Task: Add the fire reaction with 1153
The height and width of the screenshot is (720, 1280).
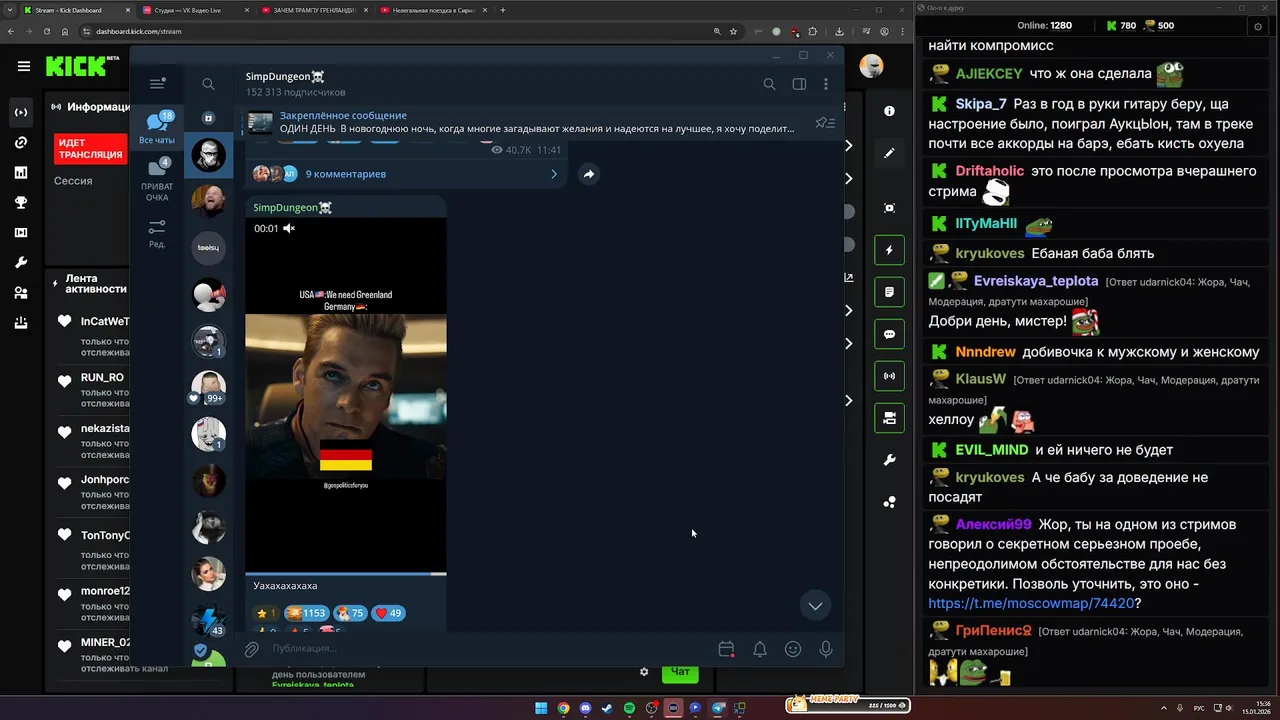Action: (306, 613)
